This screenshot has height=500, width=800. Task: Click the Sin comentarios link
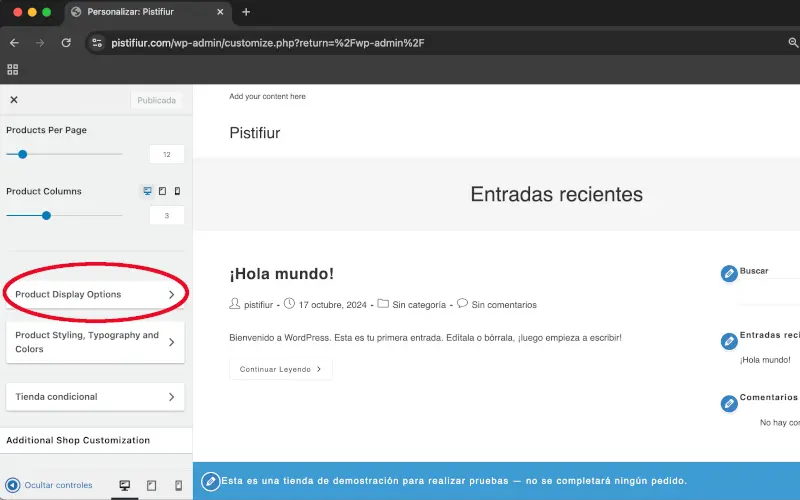click(504, 305)
